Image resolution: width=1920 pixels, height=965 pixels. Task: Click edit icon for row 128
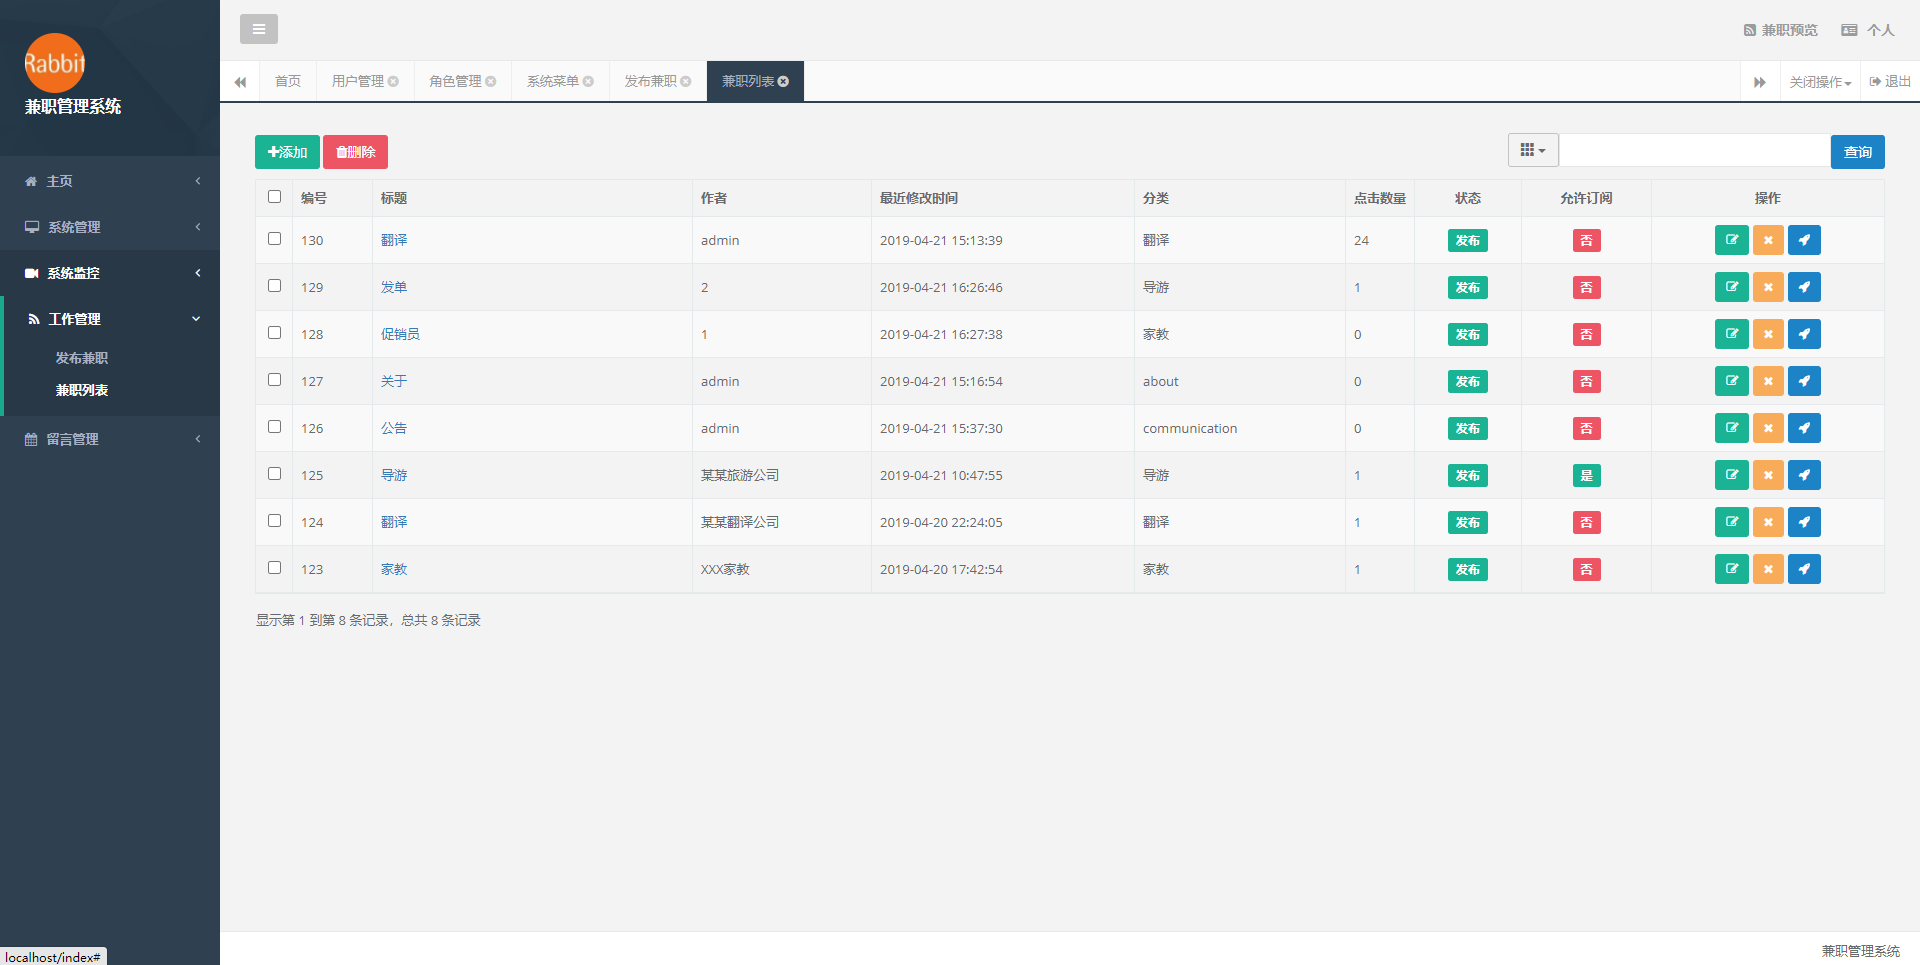1731,334
